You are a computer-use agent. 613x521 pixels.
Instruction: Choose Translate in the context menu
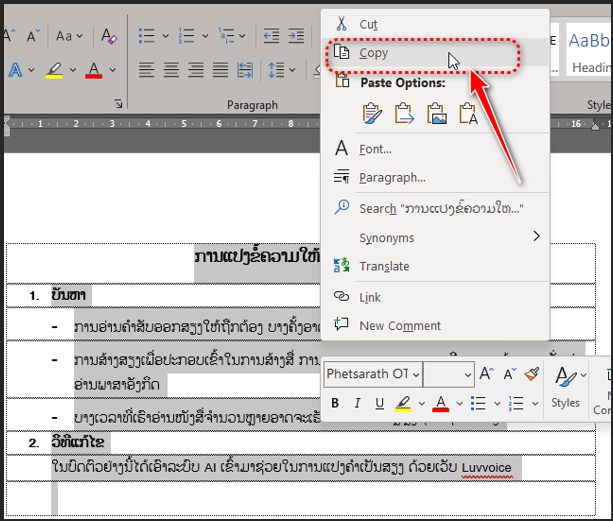(384, 266)
